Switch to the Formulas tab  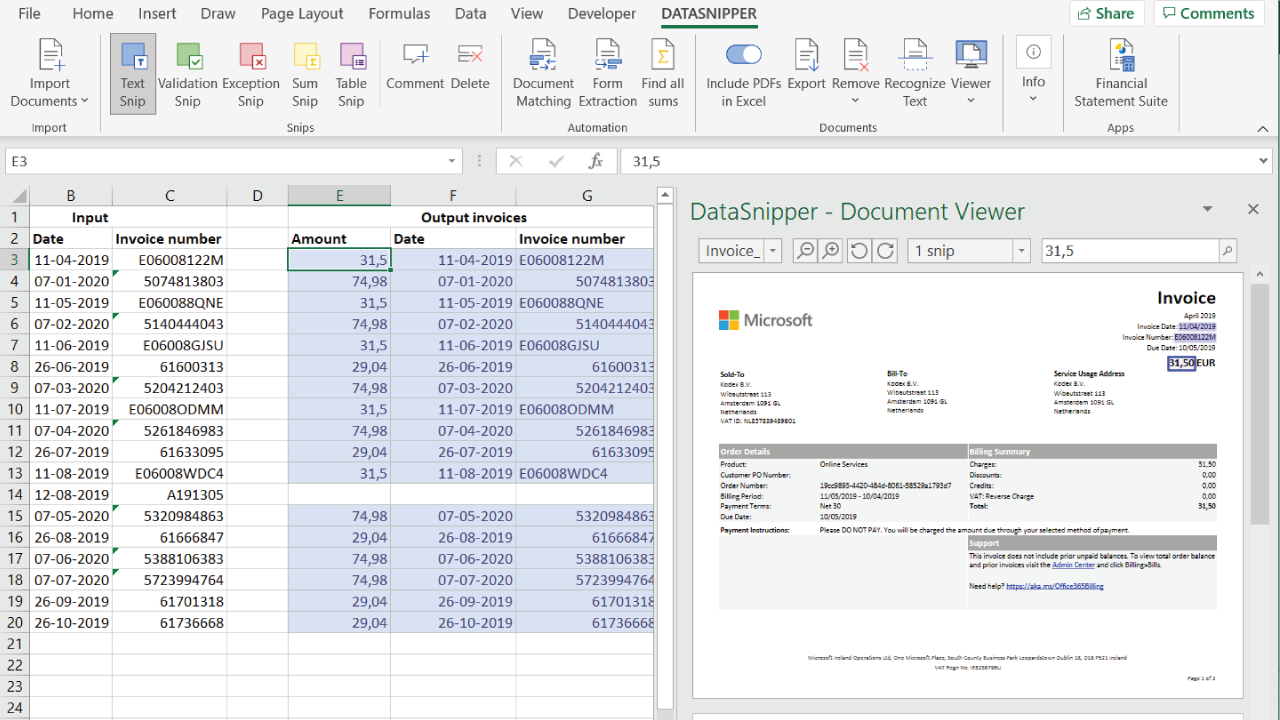(x=399, y=14)
